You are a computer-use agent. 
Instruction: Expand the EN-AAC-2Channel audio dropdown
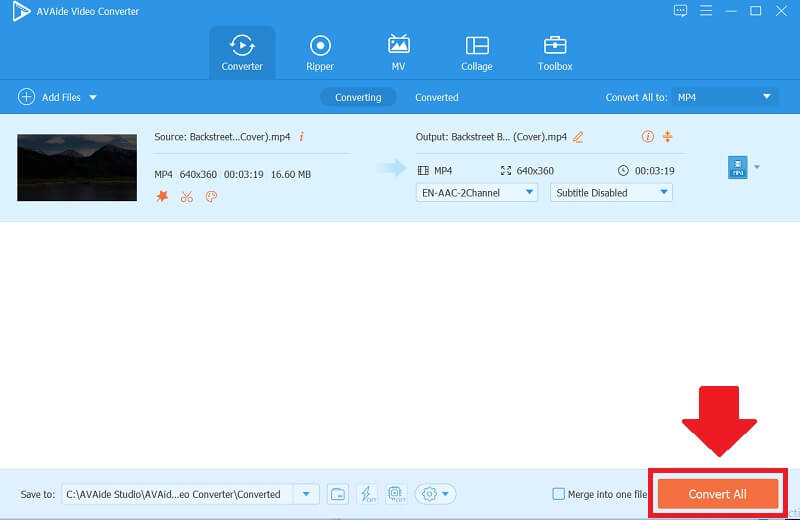(476, 192)
